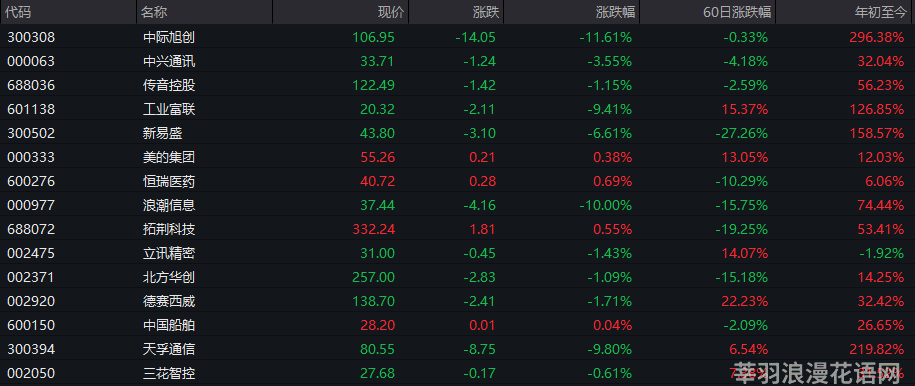Click change percent 0.04% of 中国船舶
Viewport: 915px width, 386px height.
[613, 325]
